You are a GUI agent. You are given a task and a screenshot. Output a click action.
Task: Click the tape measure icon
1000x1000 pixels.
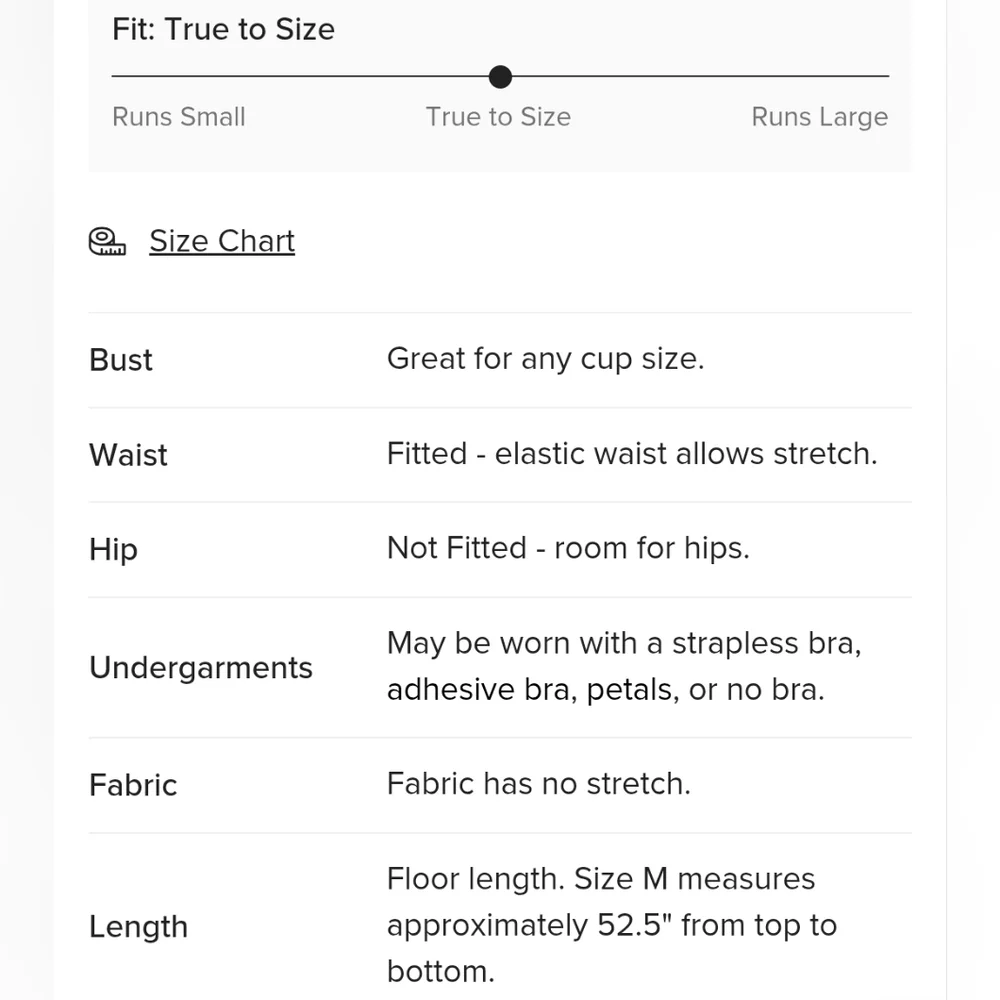[107, 241]
